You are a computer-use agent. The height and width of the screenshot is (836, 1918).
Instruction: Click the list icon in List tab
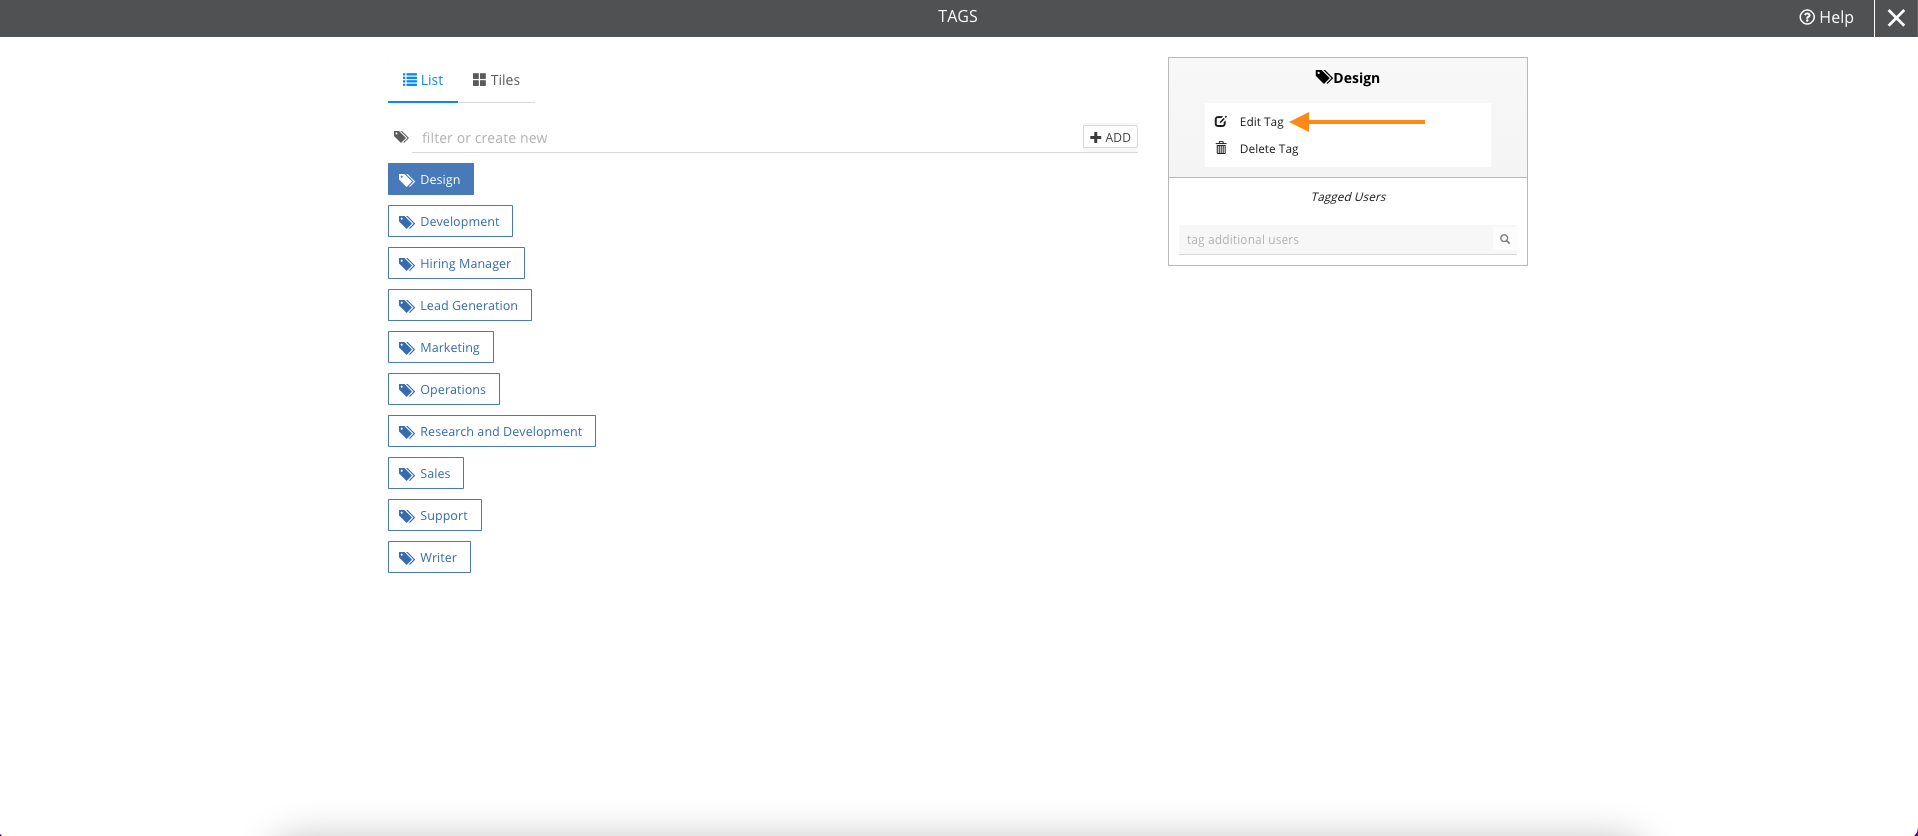tap(410, 80)
